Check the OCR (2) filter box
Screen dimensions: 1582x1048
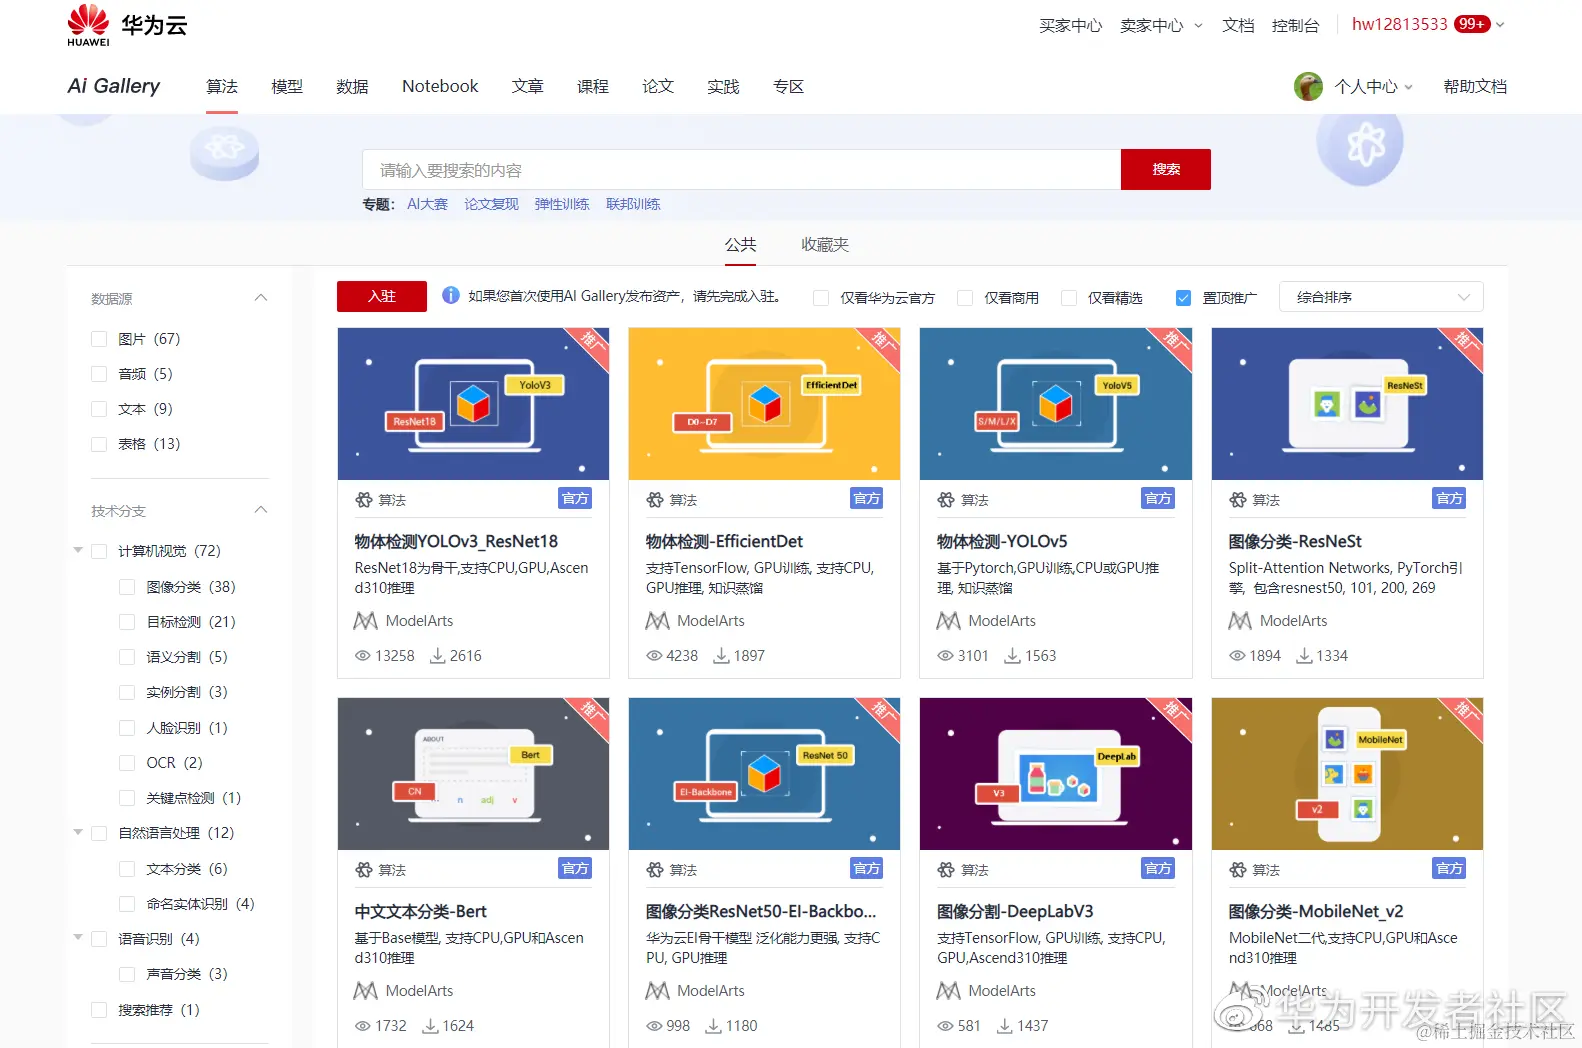tap(127, 763)
